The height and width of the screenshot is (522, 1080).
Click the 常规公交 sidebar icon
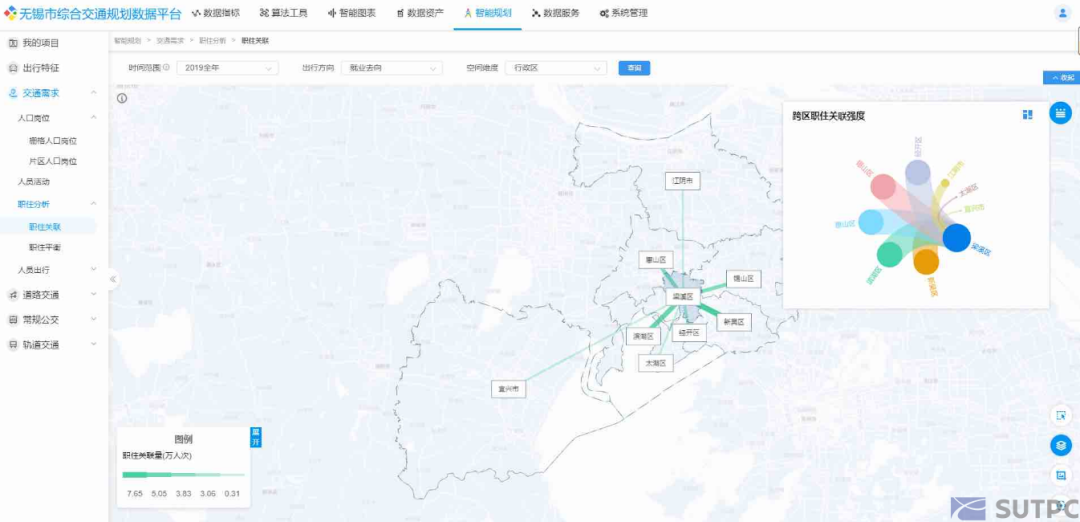point(12,320)
